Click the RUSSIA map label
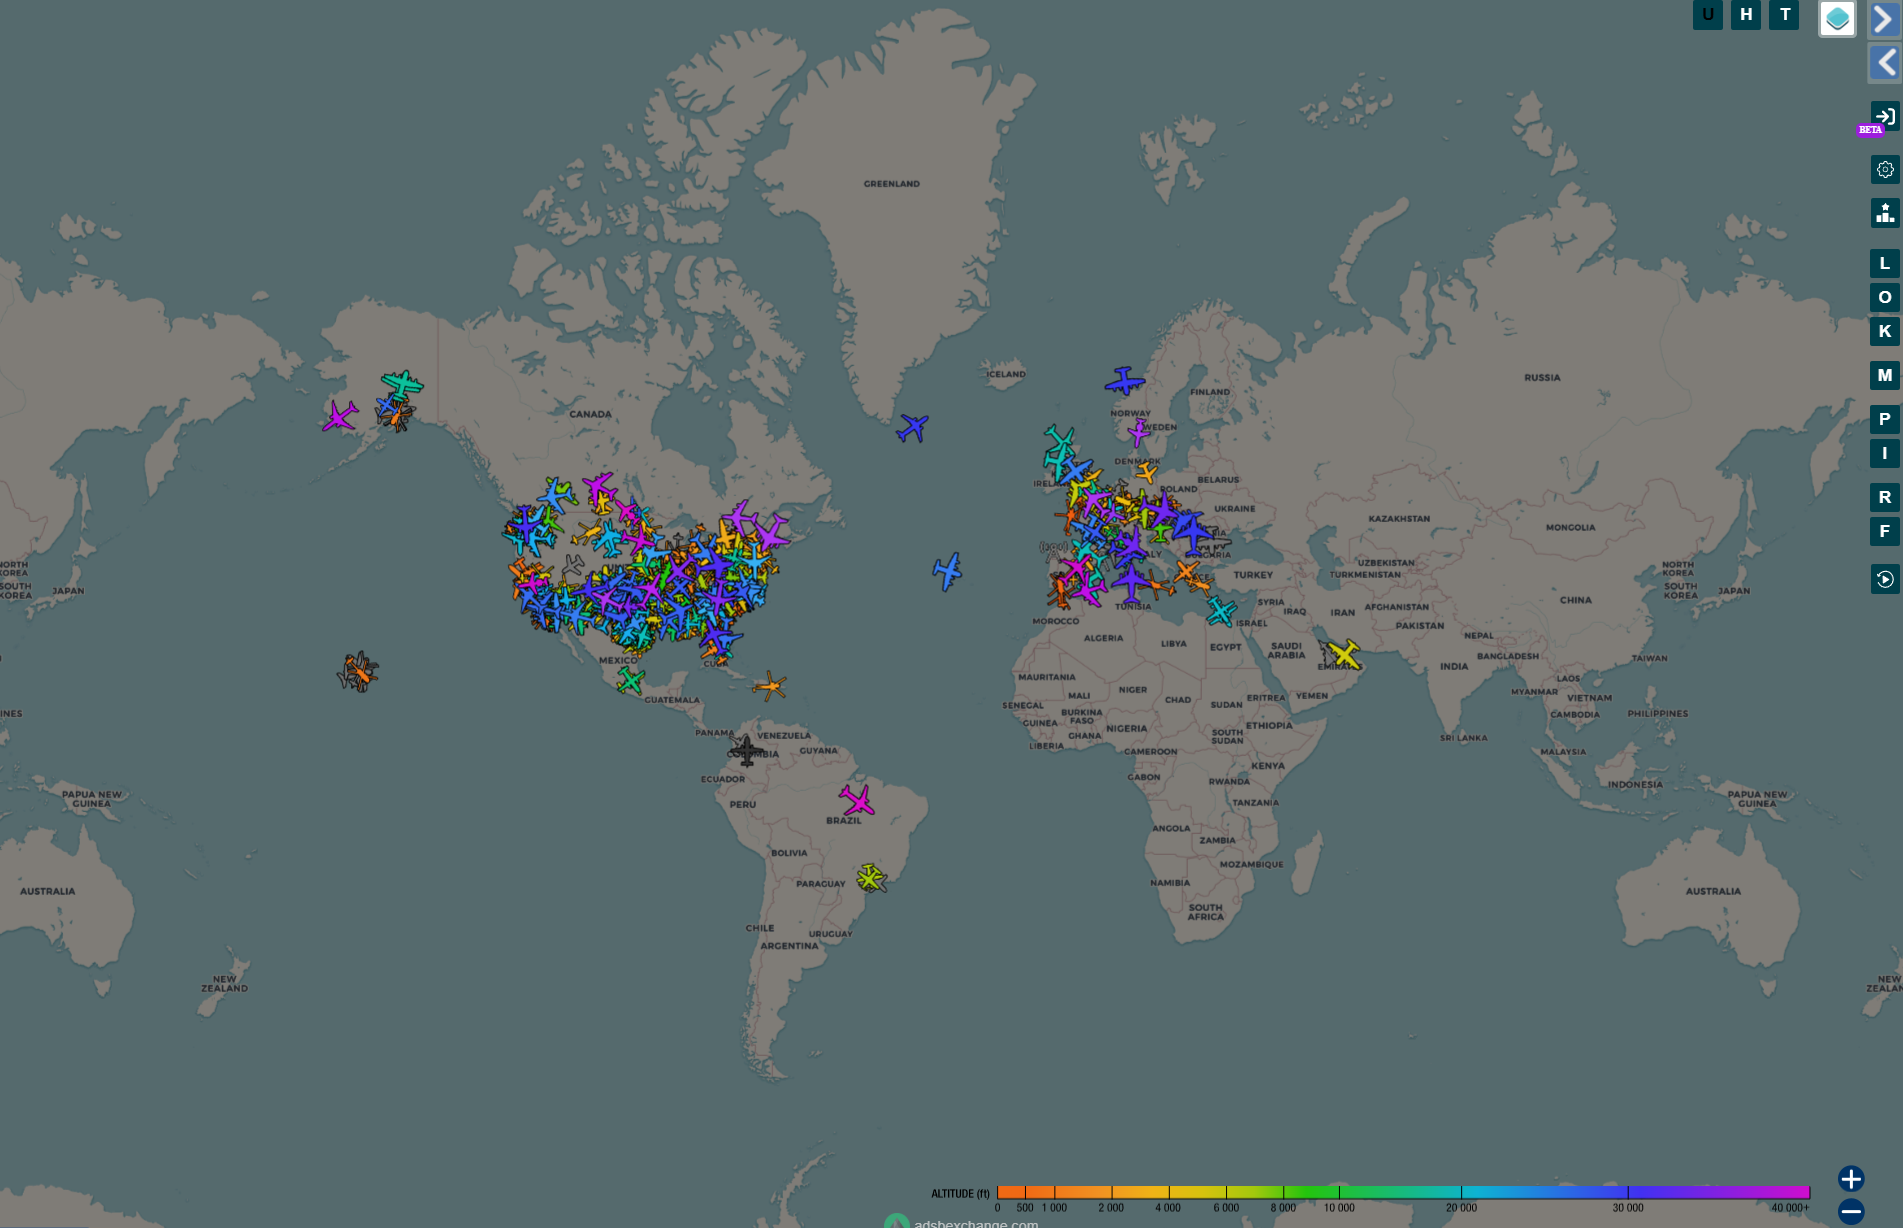 (1542, 378)
